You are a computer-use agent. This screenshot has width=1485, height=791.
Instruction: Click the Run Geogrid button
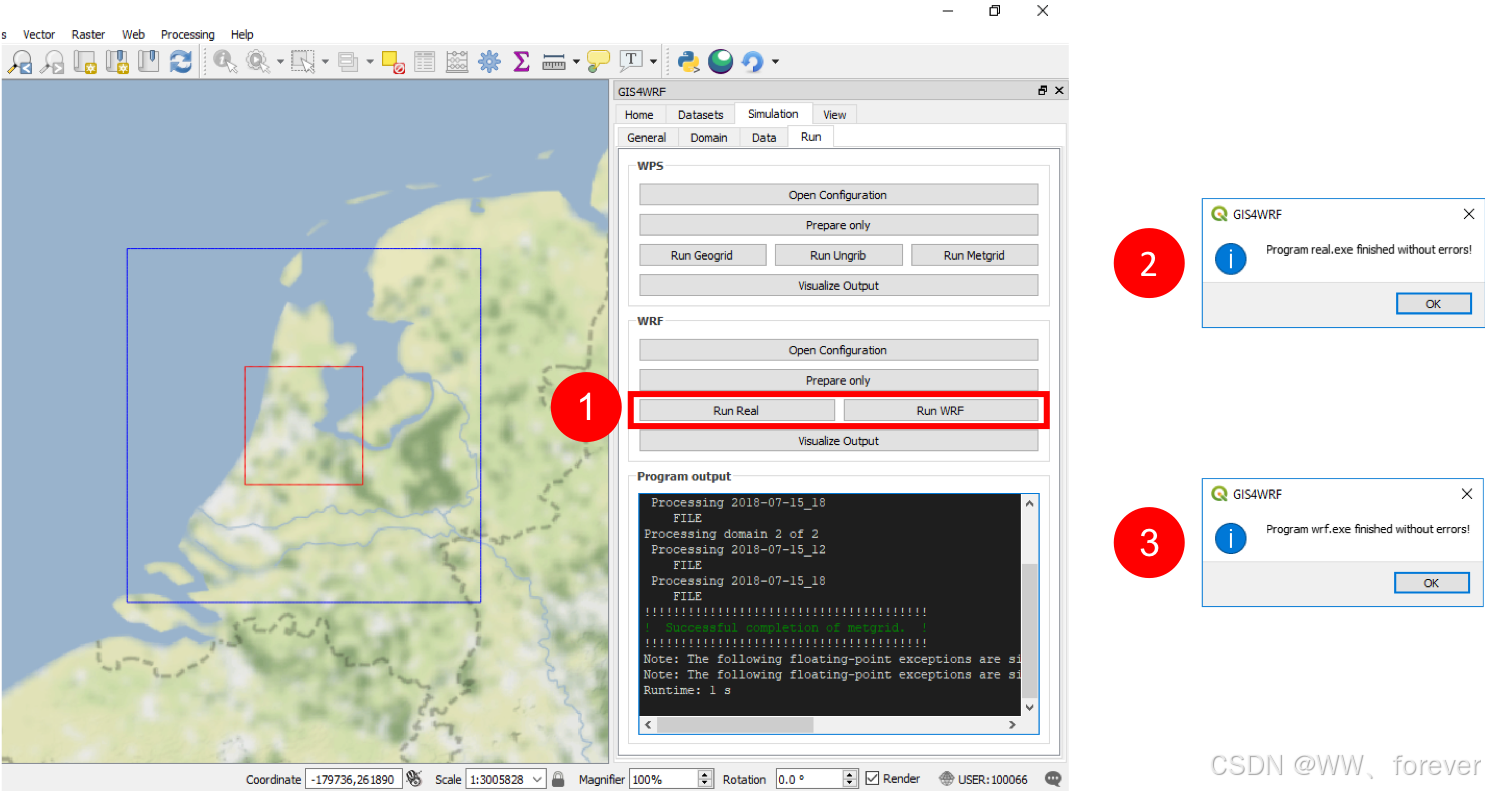(x=702, y=255)
